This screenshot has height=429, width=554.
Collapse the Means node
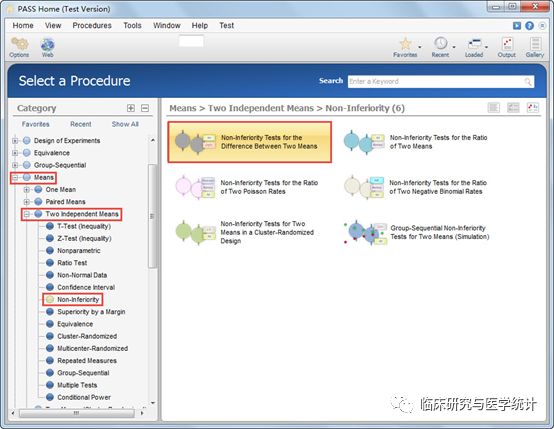pos(15,177)
